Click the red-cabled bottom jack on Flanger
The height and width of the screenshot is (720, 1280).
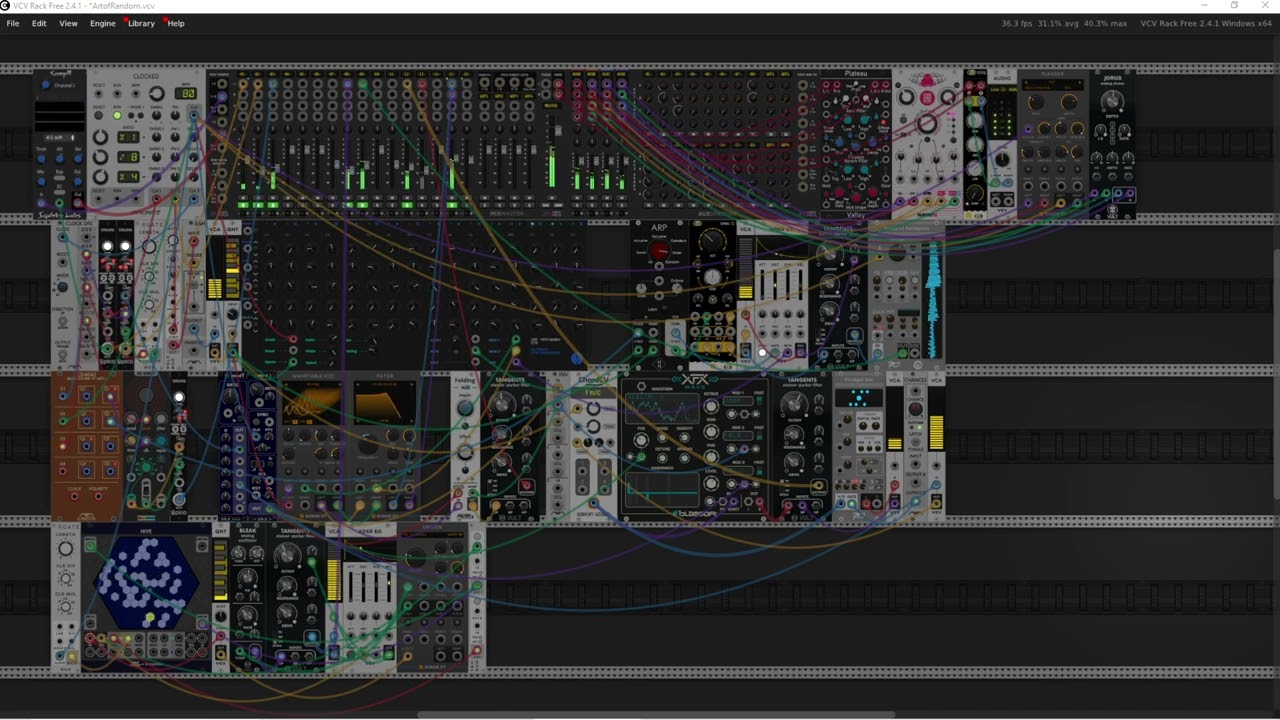coord(1044,203)
